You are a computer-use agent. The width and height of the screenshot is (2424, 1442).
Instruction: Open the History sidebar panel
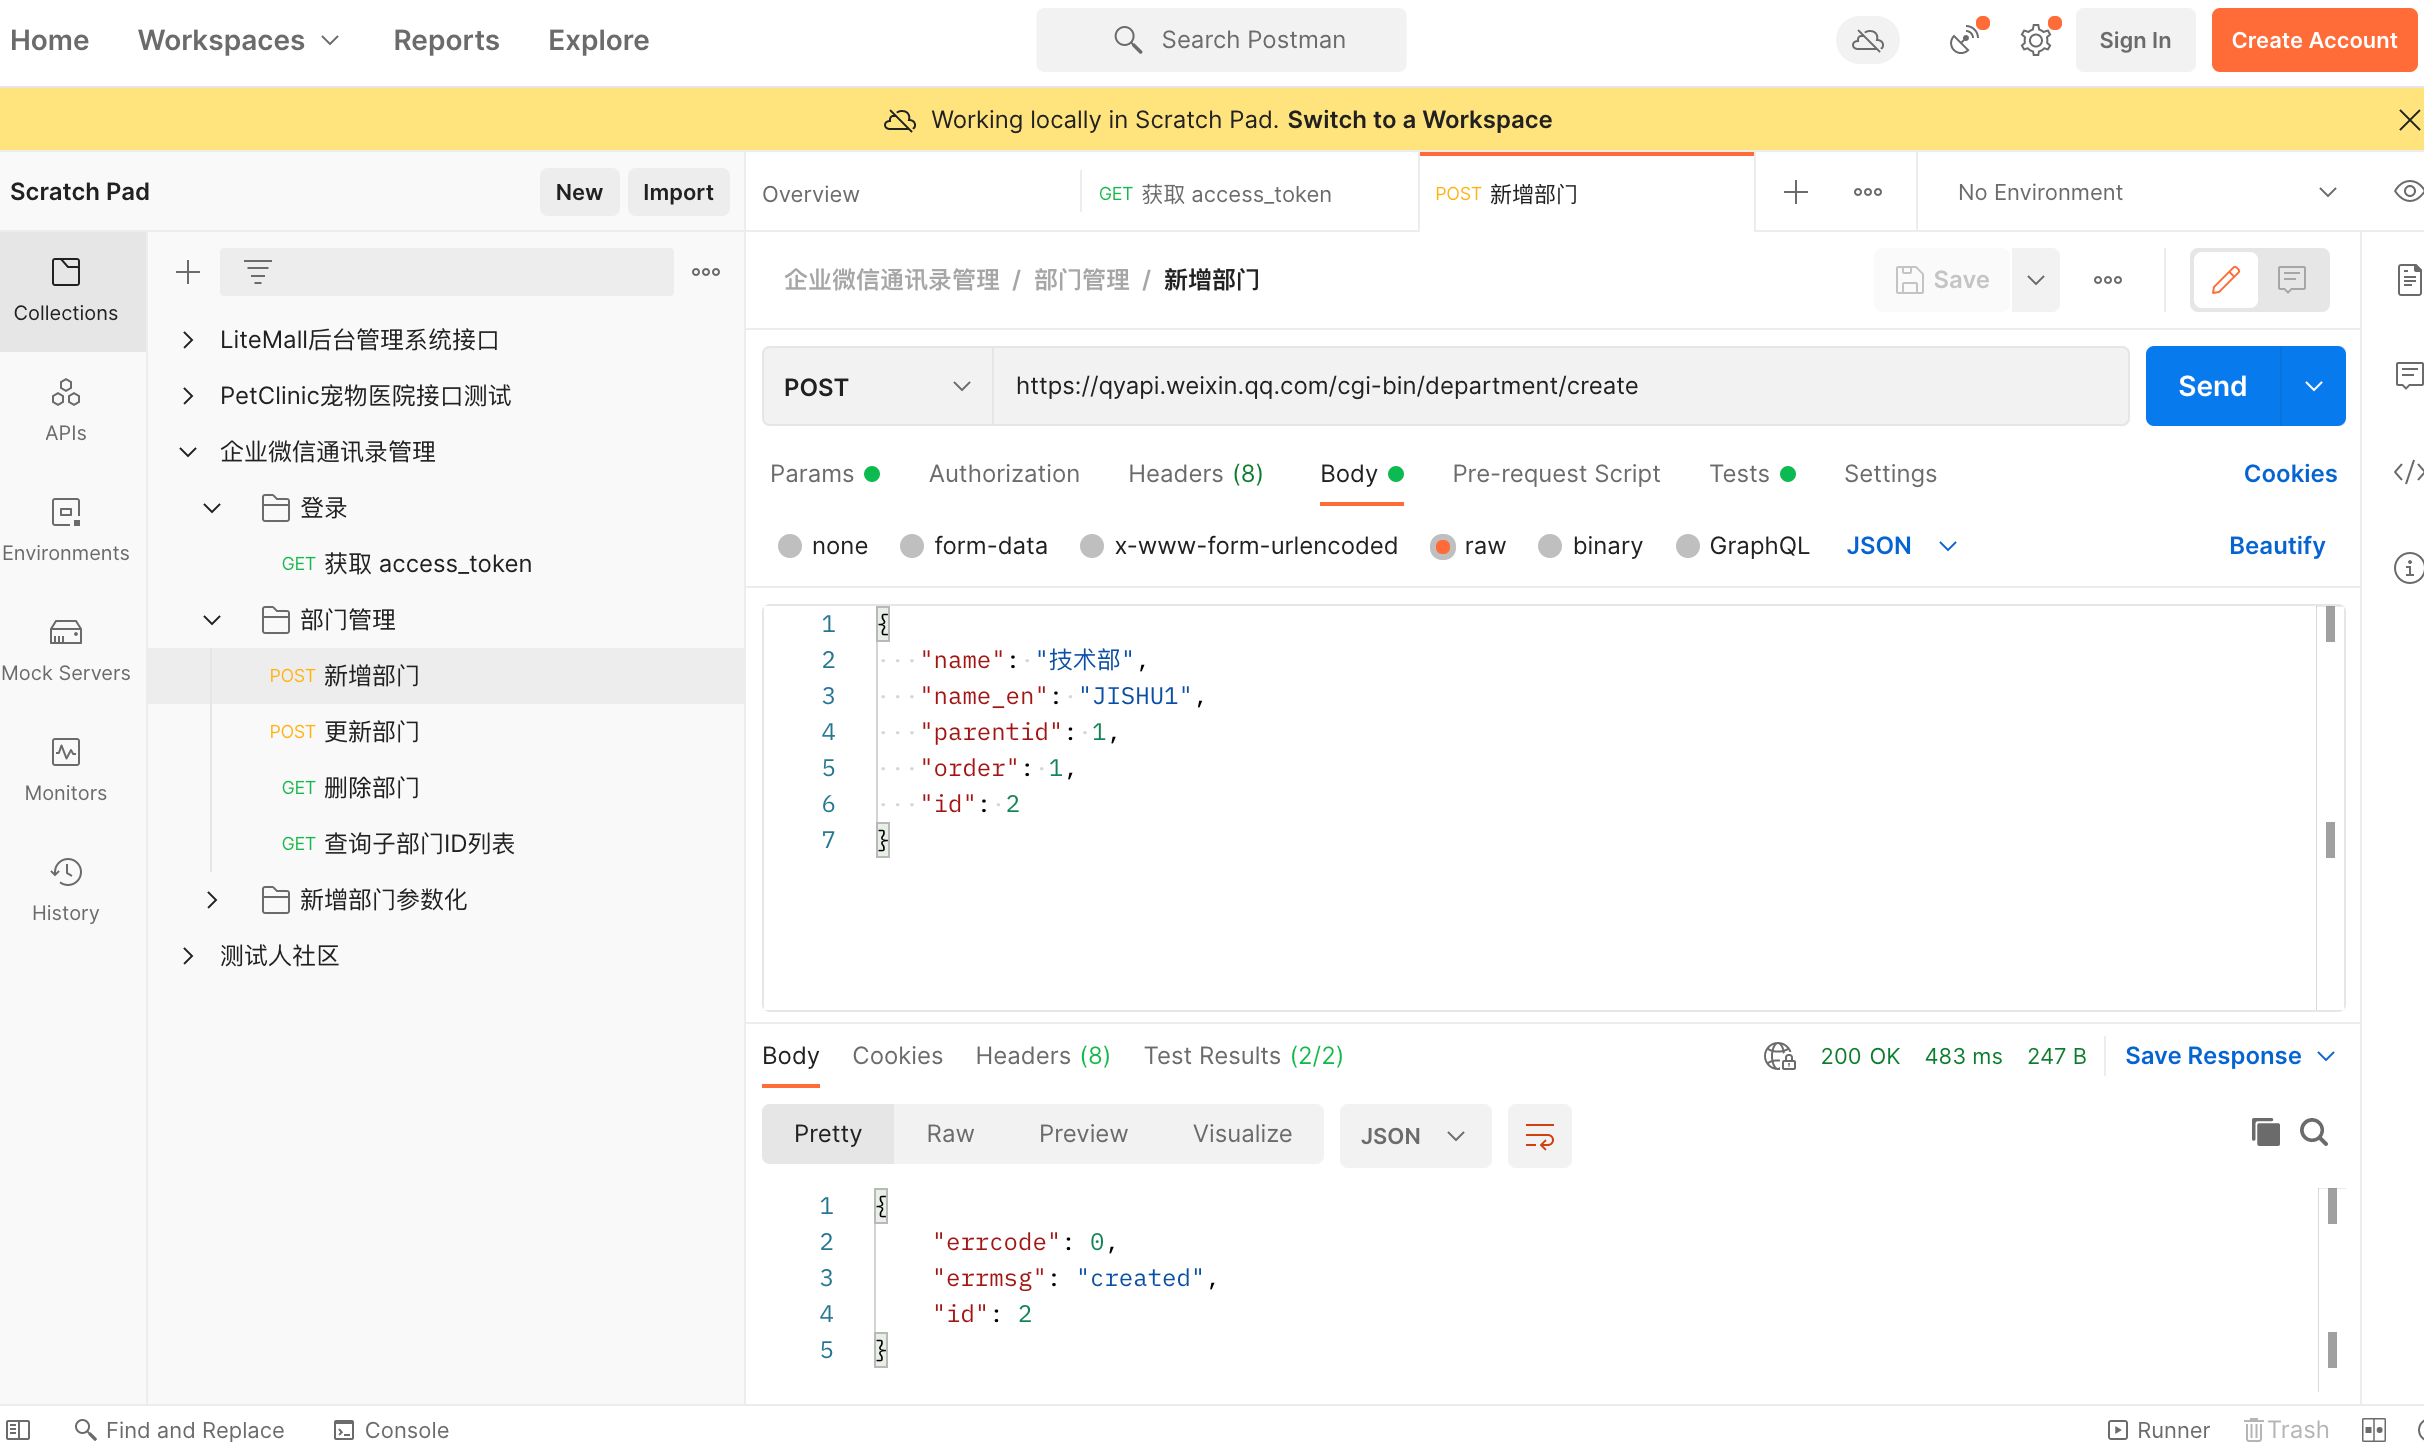coord(66,890)
